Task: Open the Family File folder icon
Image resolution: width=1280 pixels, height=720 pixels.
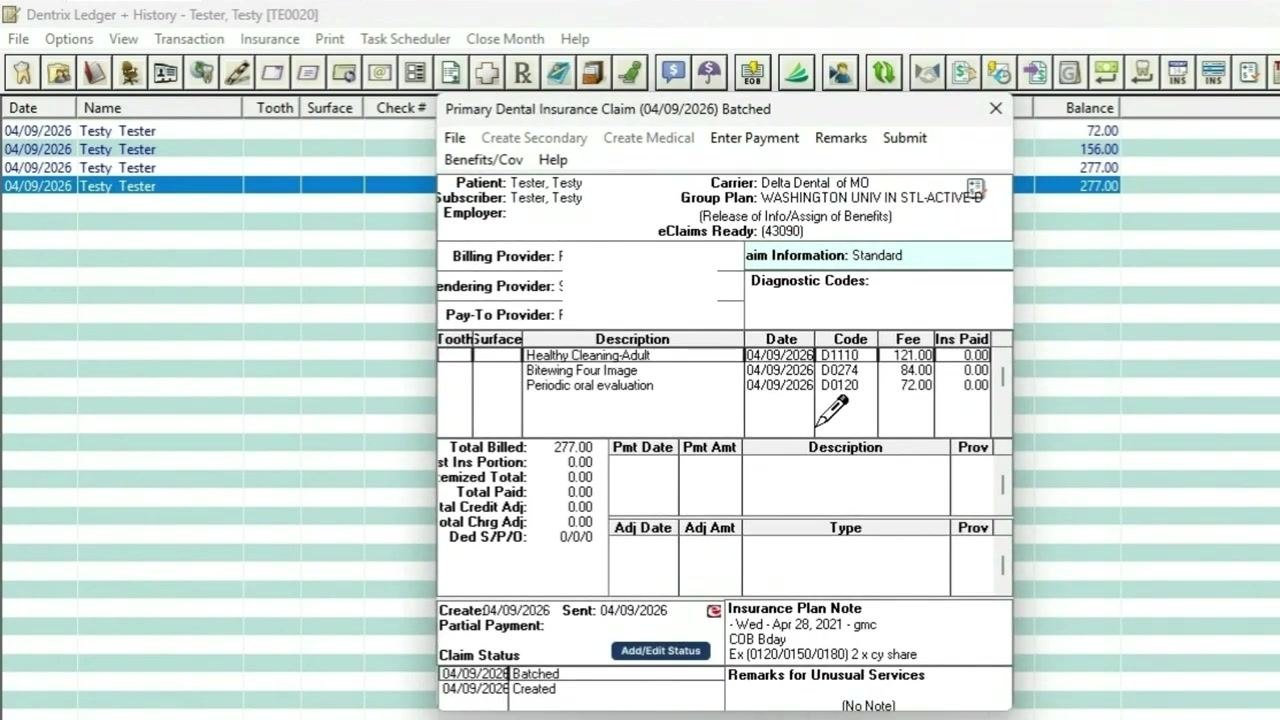Action: click(x=59, y=73)
